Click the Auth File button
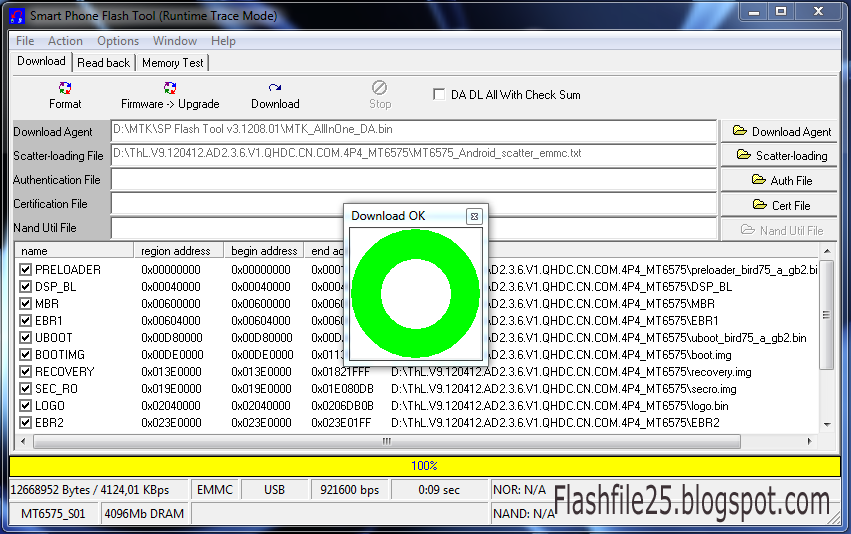Screen dimensions: 851x534 [779, 181]
